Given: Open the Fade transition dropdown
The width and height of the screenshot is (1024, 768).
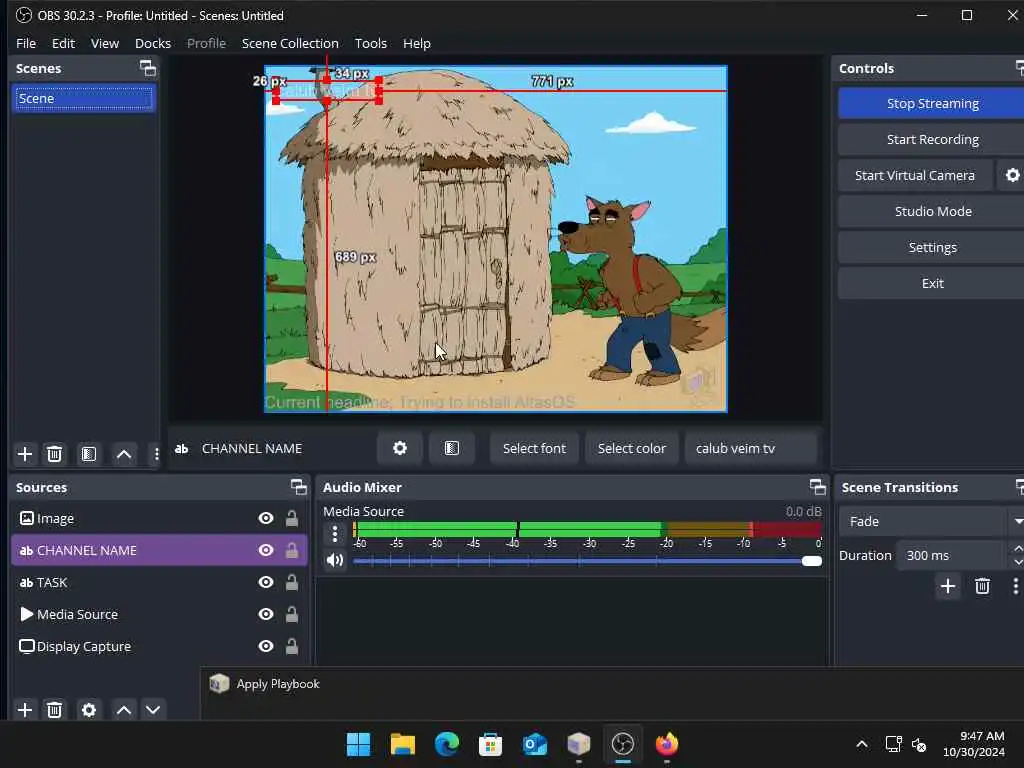Looking at the screenshot, I should pos(931,521).
